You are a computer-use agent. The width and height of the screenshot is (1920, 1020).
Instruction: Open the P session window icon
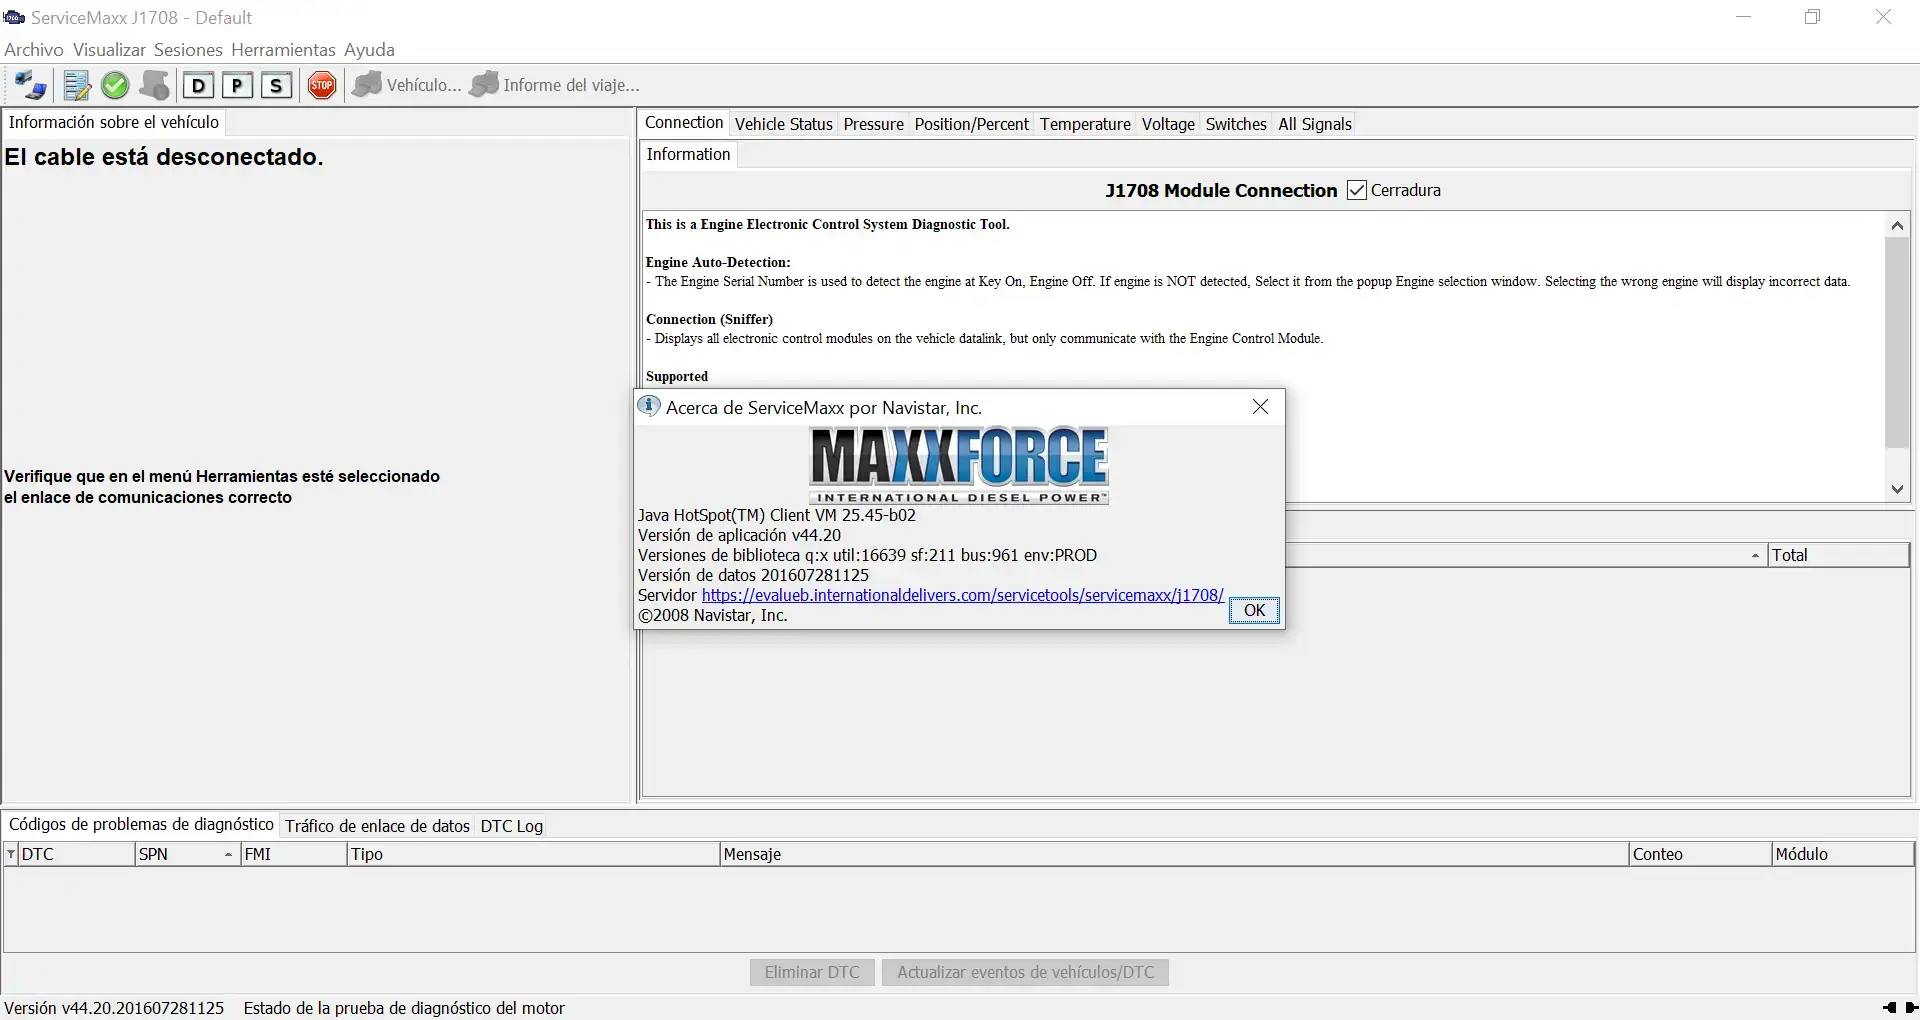click(x=237, y=86)
